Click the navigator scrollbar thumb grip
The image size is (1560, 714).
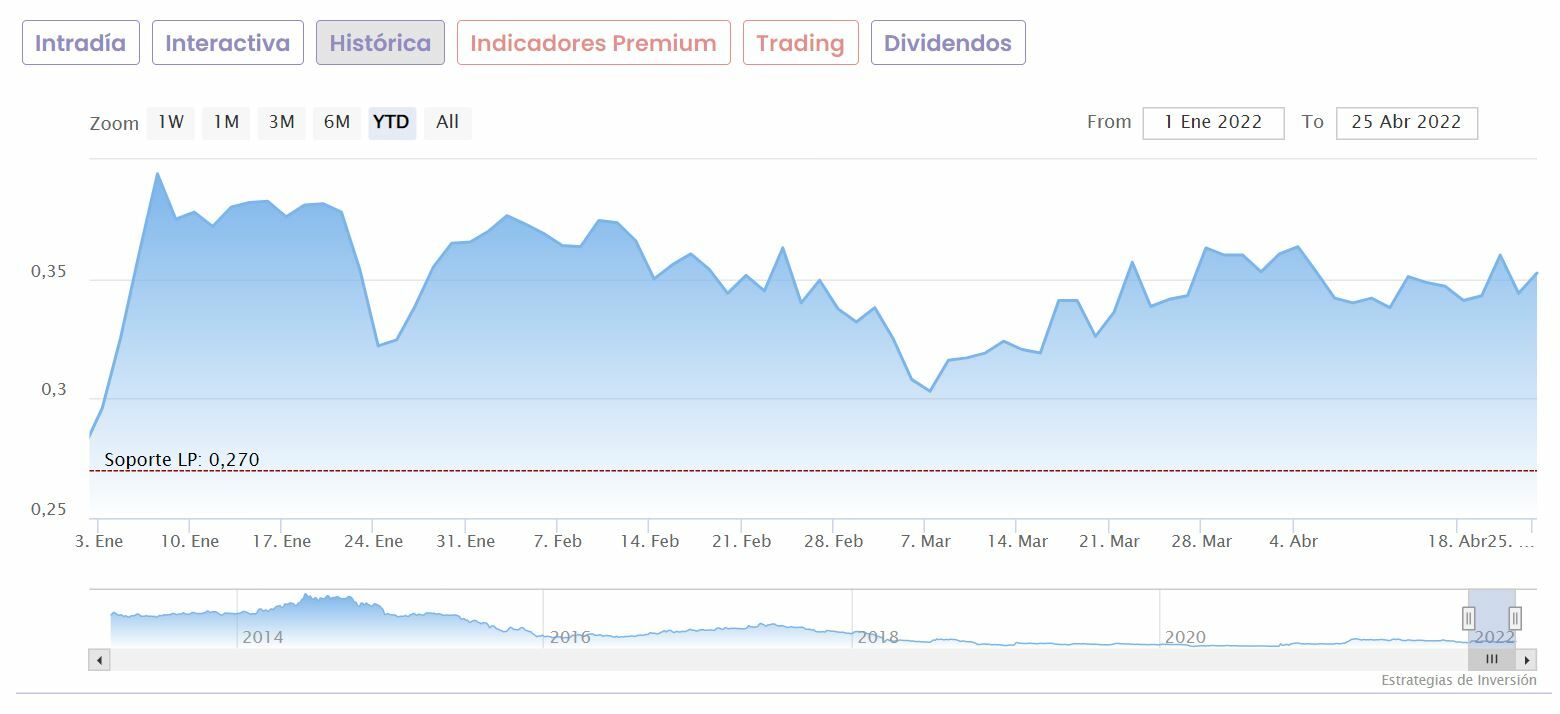(x=1491, y=660)
